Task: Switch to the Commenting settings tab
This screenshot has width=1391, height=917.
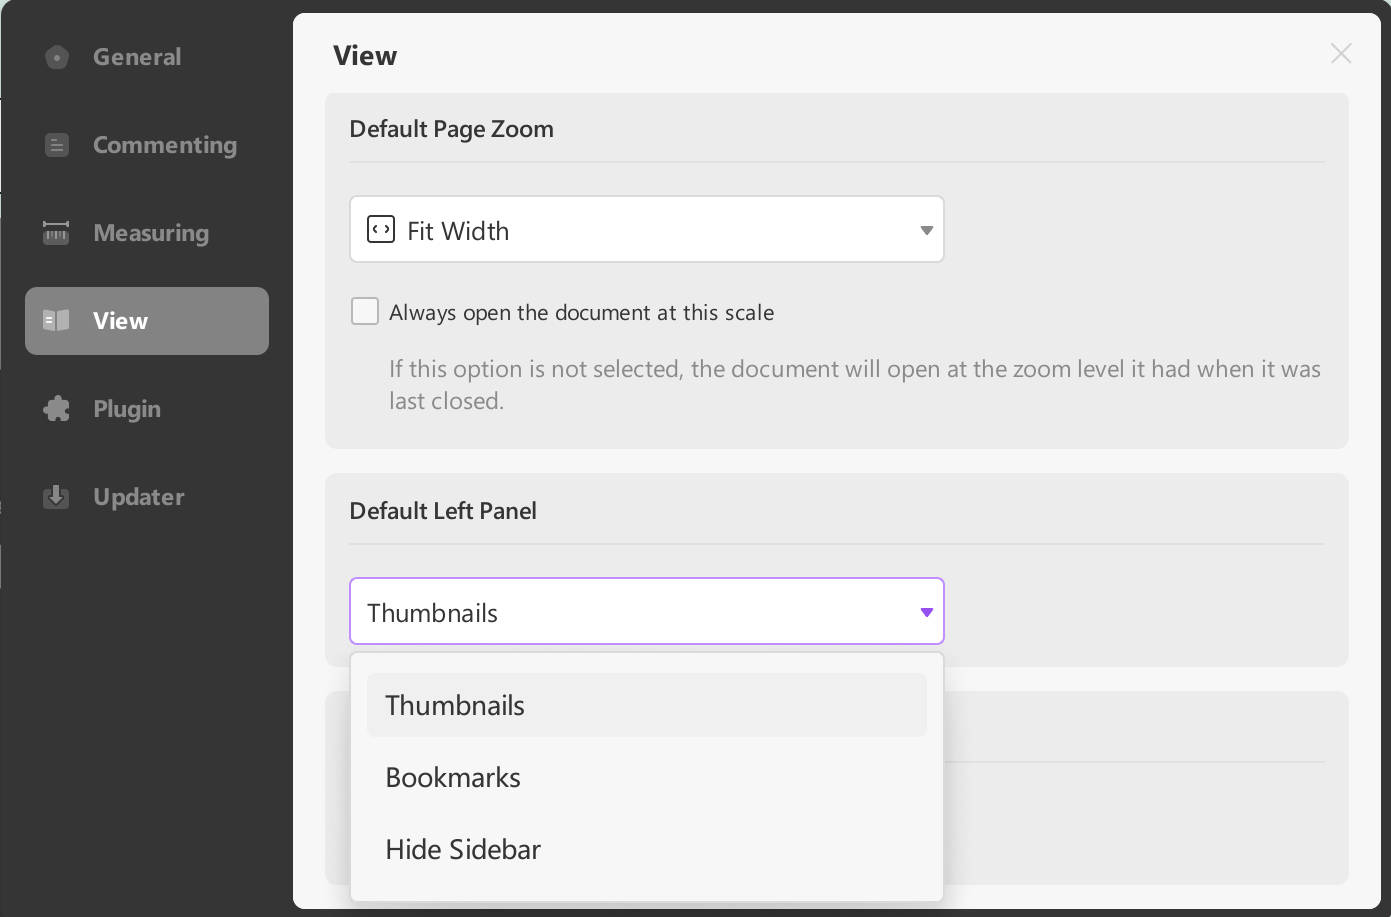Action: point(164,146)
